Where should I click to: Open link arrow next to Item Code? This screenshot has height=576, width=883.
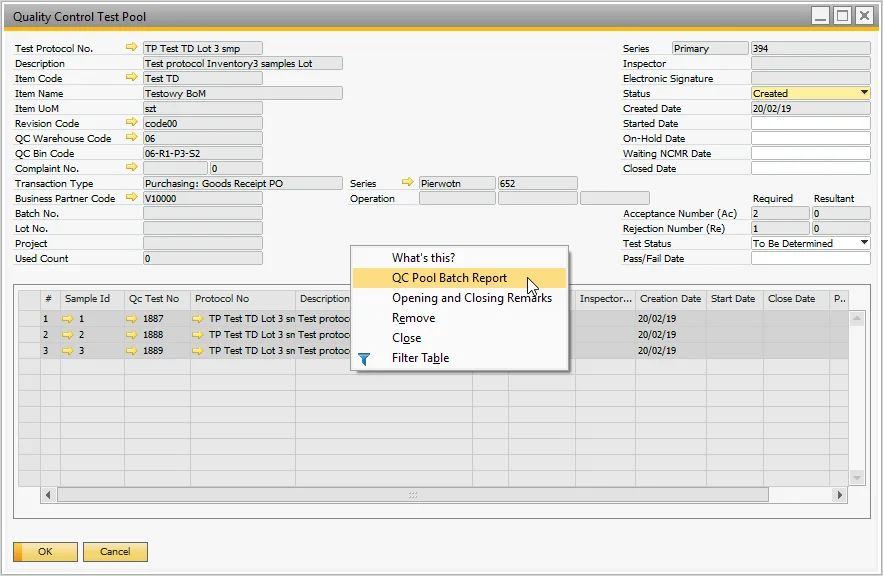[131, 77]
